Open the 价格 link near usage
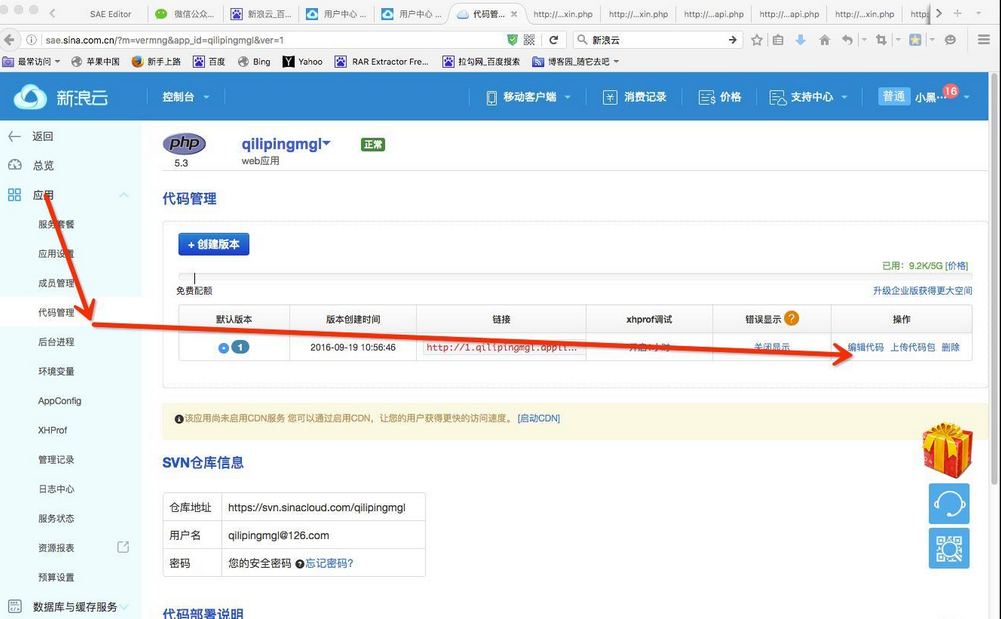Screen dimensions: 1001x619 956,265
